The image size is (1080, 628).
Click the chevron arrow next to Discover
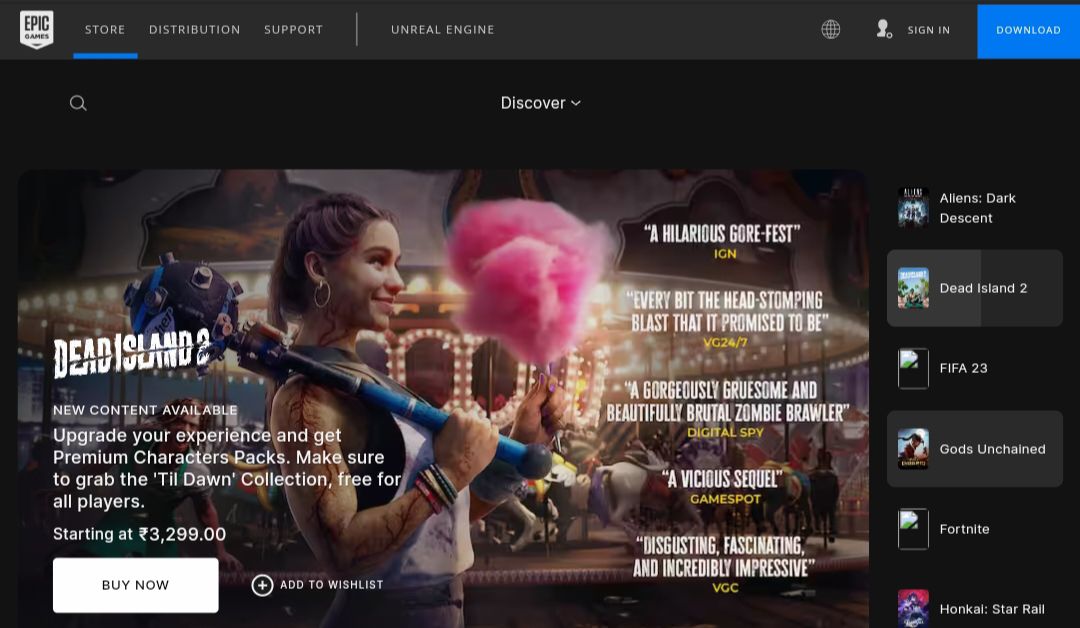click(576, 103)
